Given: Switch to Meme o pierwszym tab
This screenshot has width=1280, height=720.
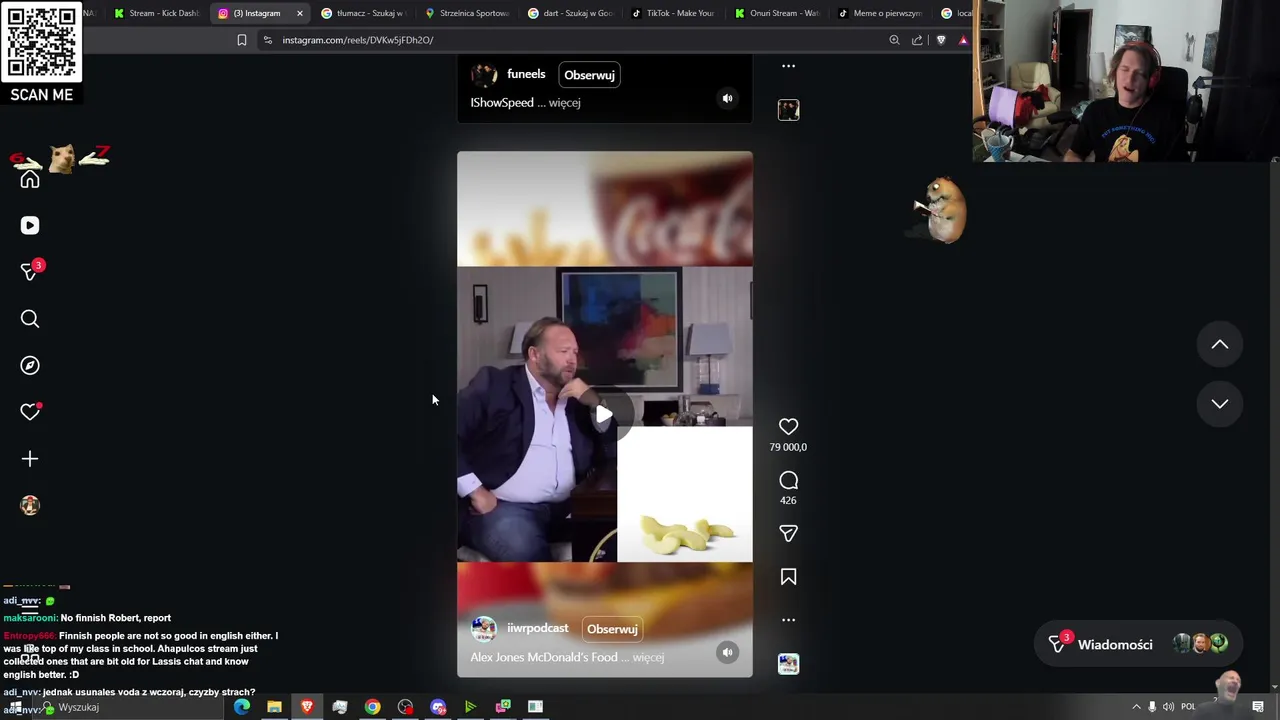Looking at the screenshot, I should tap(880, 13).
